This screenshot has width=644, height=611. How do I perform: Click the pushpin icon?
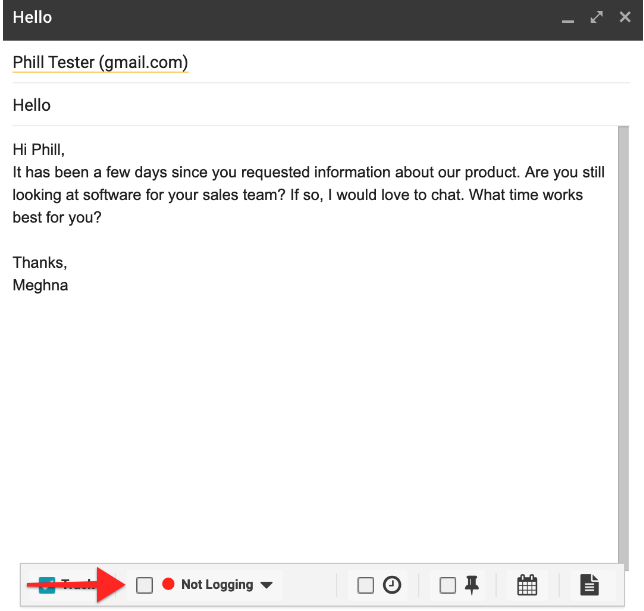472,585
